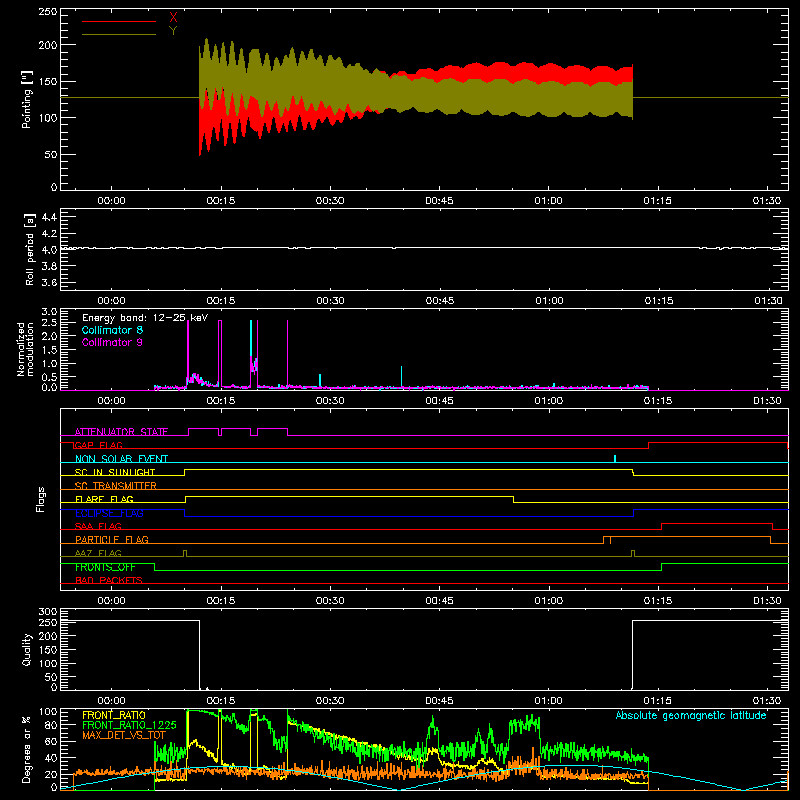The image size is (800, 800).
Task: Click the yellow FRONT_RATIO legend entry
Action: pos(114,715)
